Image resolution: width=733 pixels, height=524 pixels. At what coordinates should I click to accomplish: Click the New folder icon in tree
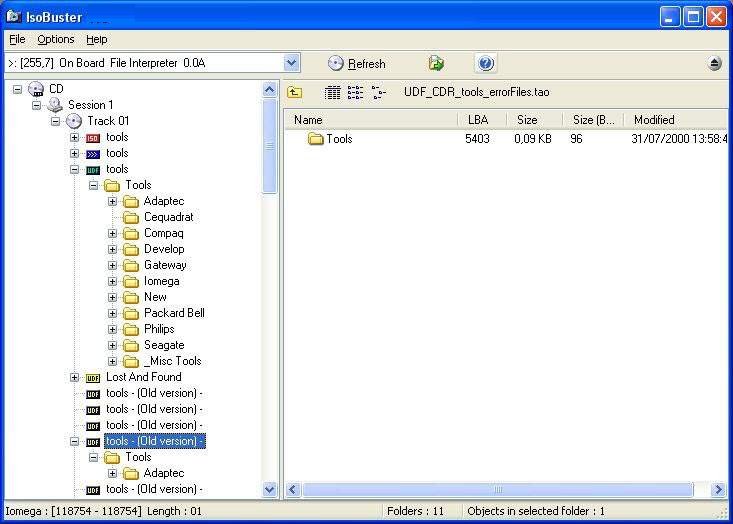tap(131, 297)
